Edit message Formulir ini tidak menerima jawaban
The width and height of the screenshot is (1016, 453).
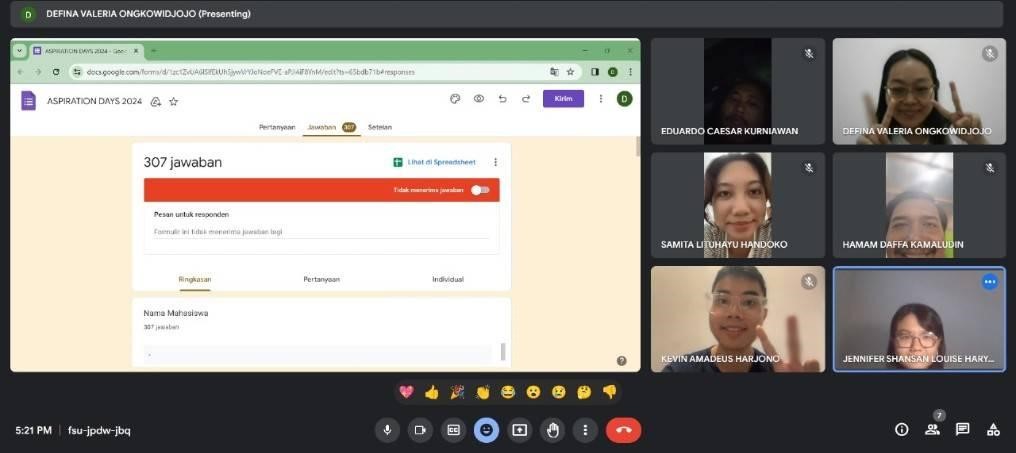click(x=321, y=231)
